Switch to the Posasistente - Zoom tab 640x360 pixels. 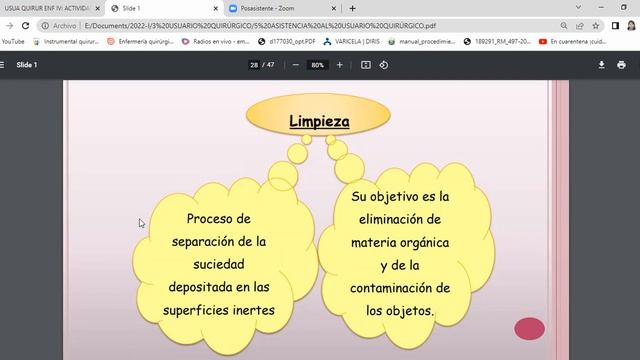pyautogui.click(x=282, y=8)
